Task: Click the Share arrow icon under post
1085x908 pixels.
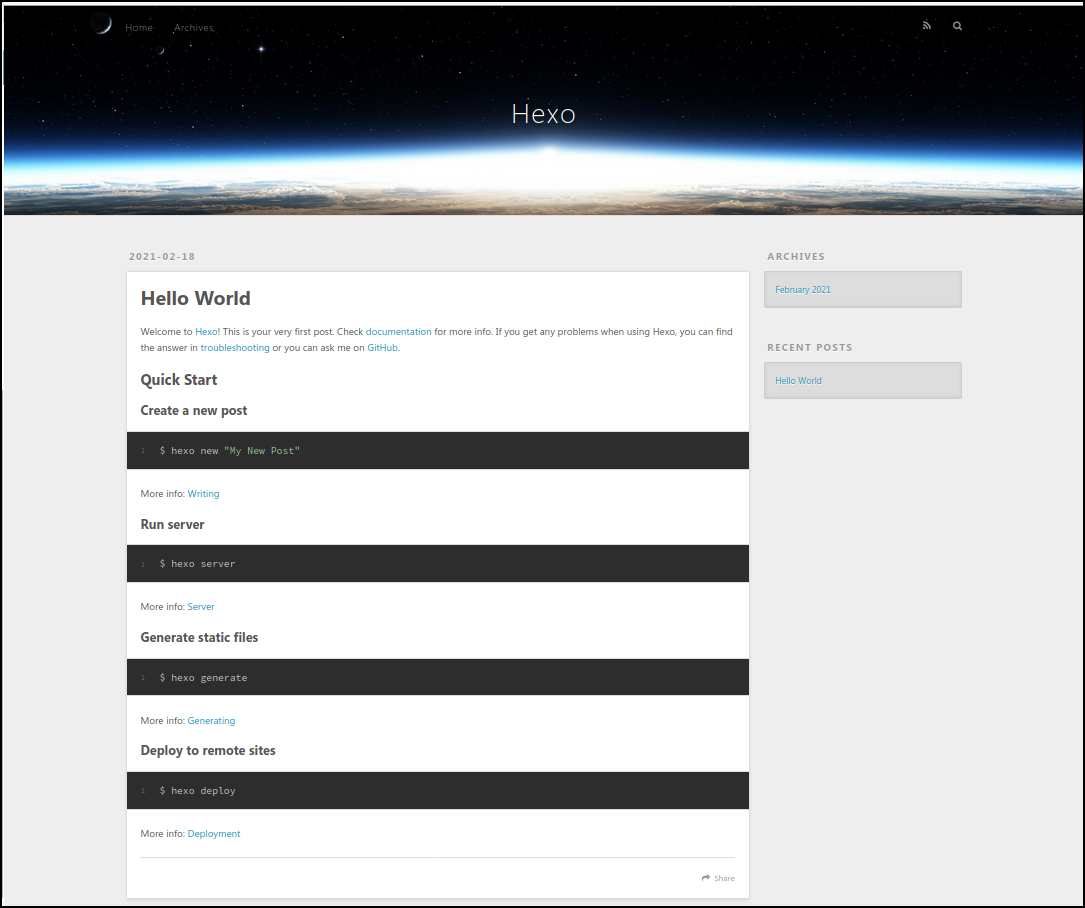Action: pos(706,878)
